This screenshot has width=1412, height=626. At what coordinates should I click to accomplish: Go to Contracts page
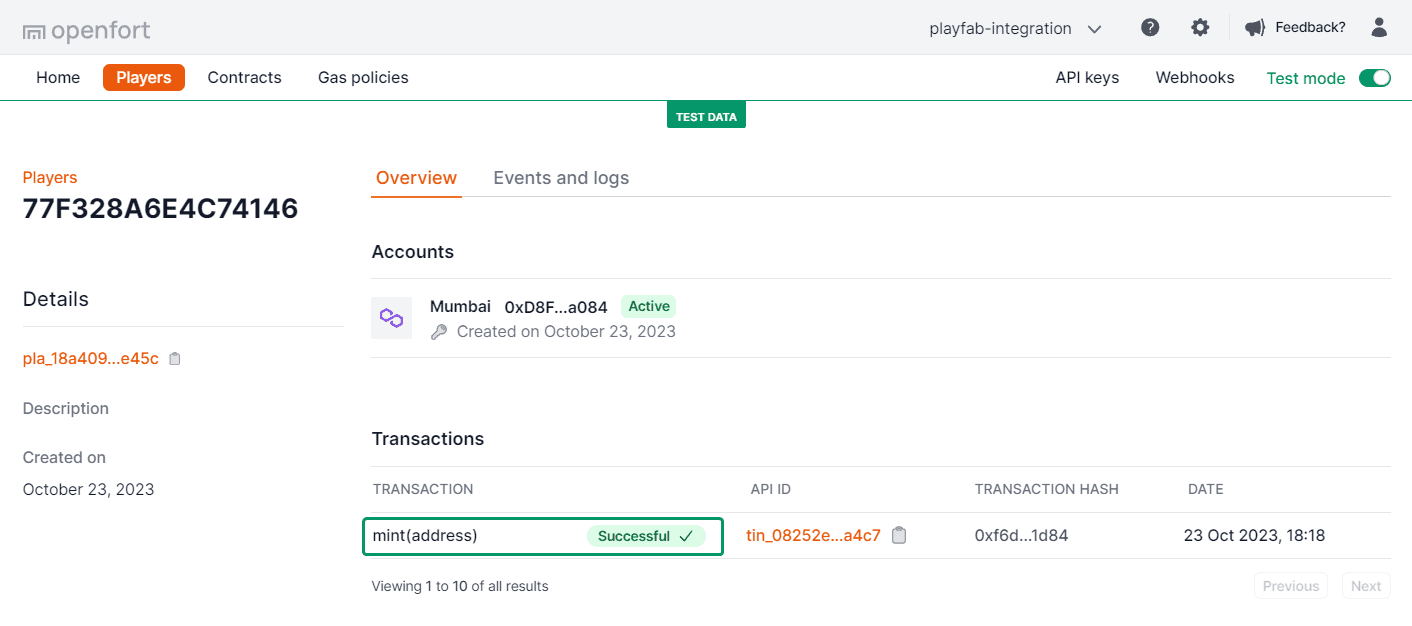point(244,77)
